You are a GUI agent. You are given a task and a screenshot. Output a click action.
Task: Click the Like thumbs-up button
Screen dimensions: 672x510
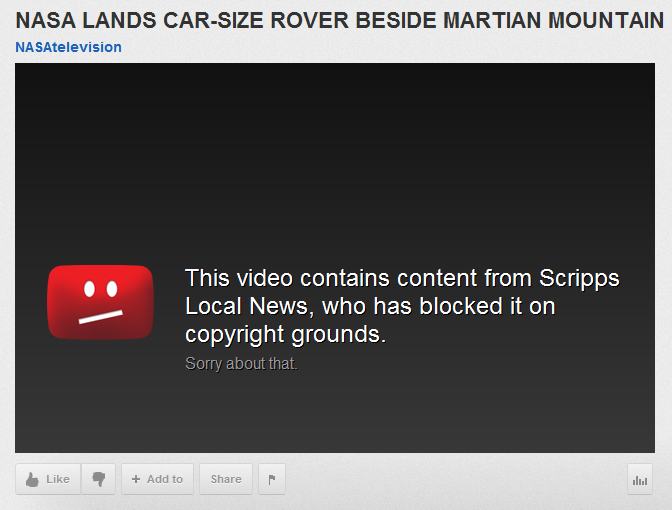click(48, 479)
